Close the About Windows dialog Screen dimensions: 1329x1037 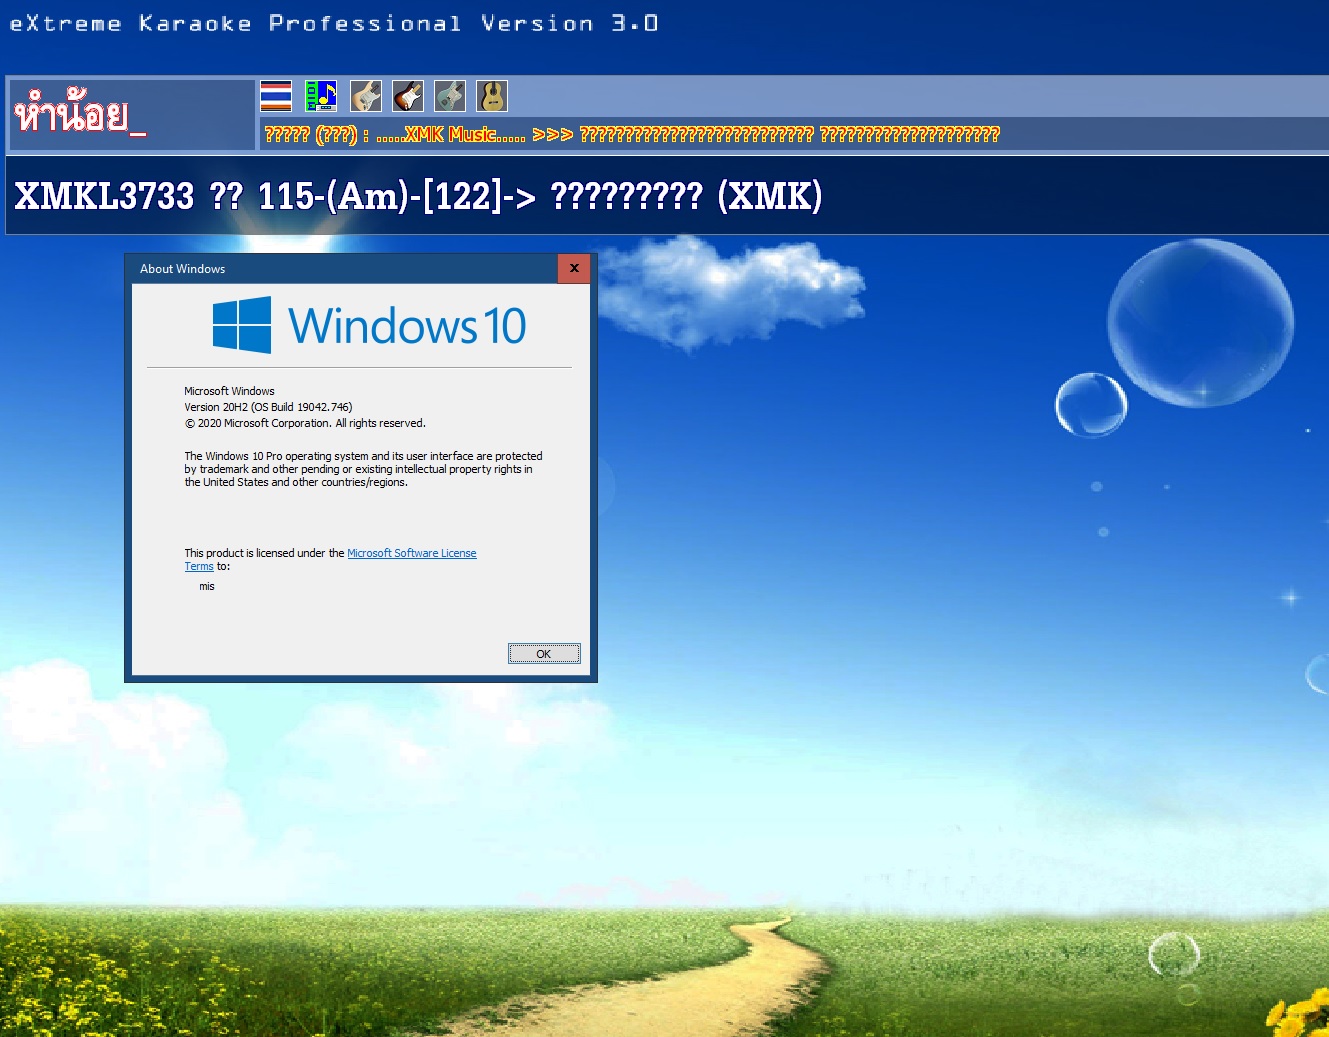(x=574, y=268)
